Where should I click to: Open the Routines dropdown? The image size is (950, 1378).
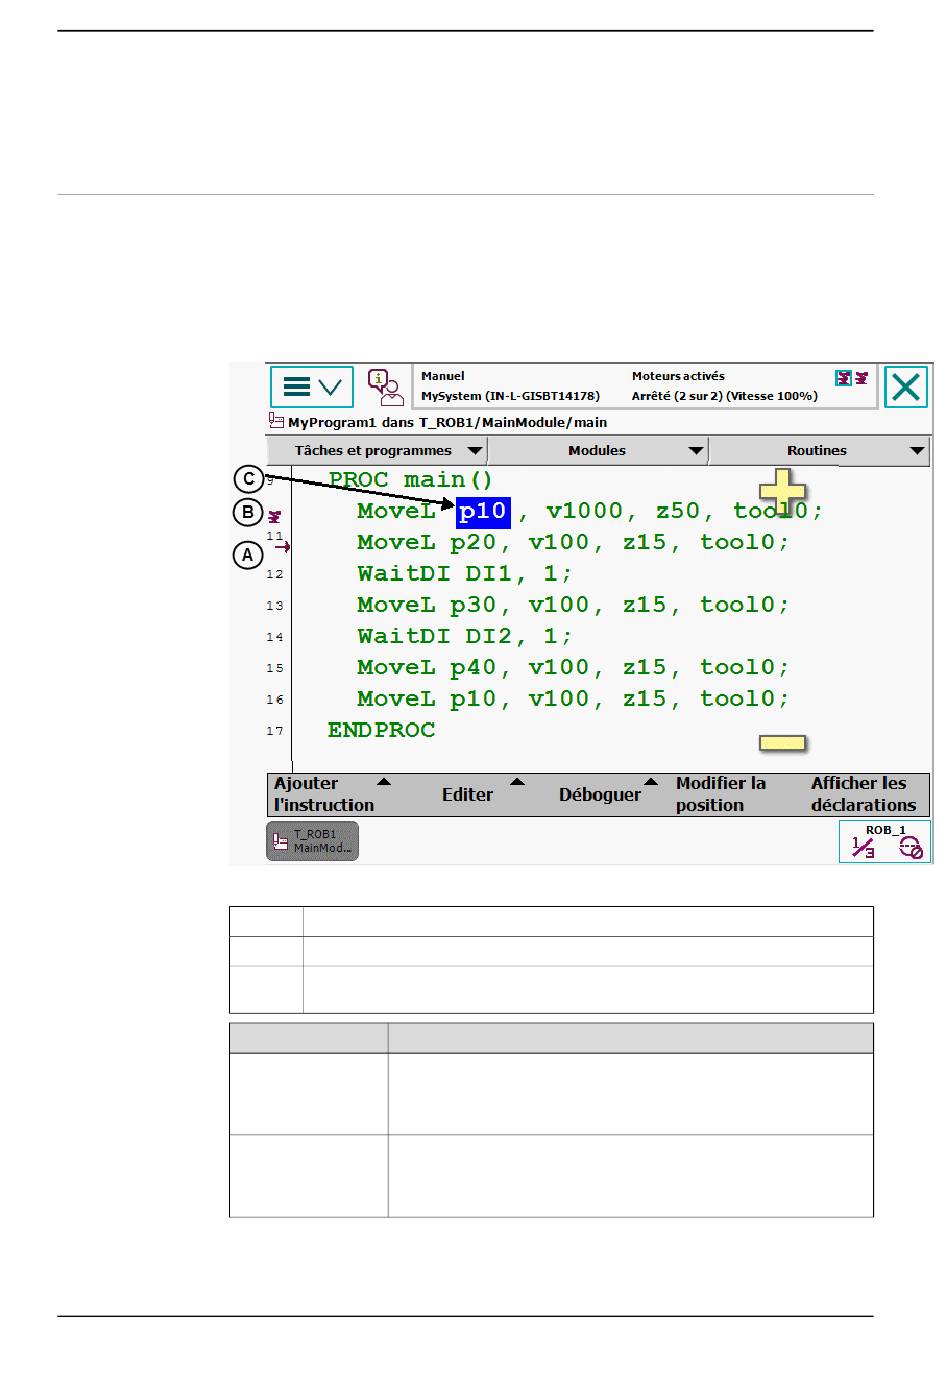819,451
